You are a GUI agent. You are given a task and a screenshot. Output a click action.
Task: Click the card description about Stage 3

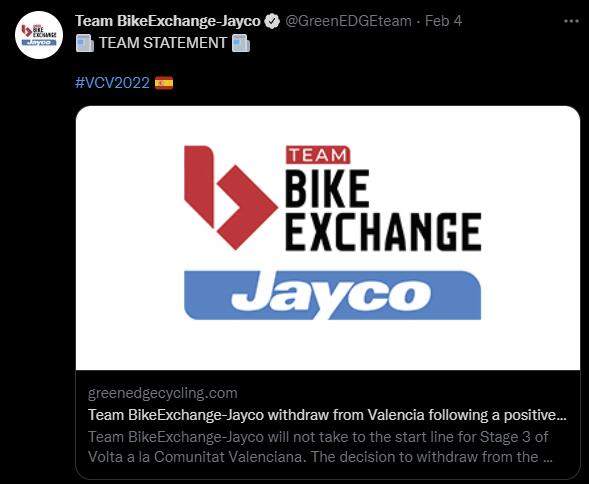320,447
